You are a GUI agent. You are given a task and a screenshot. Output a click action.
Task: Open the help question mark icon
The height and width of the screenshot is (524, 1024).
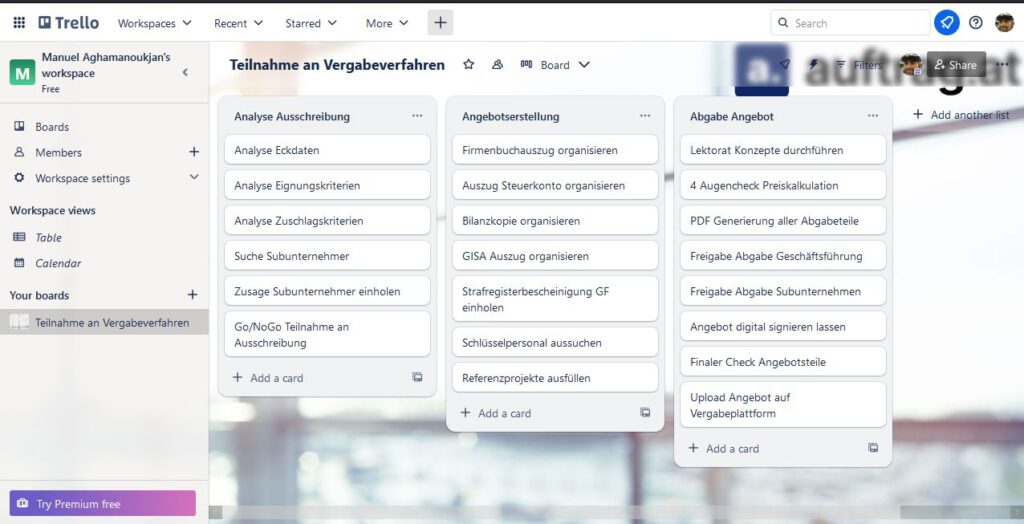pos(976,23)
